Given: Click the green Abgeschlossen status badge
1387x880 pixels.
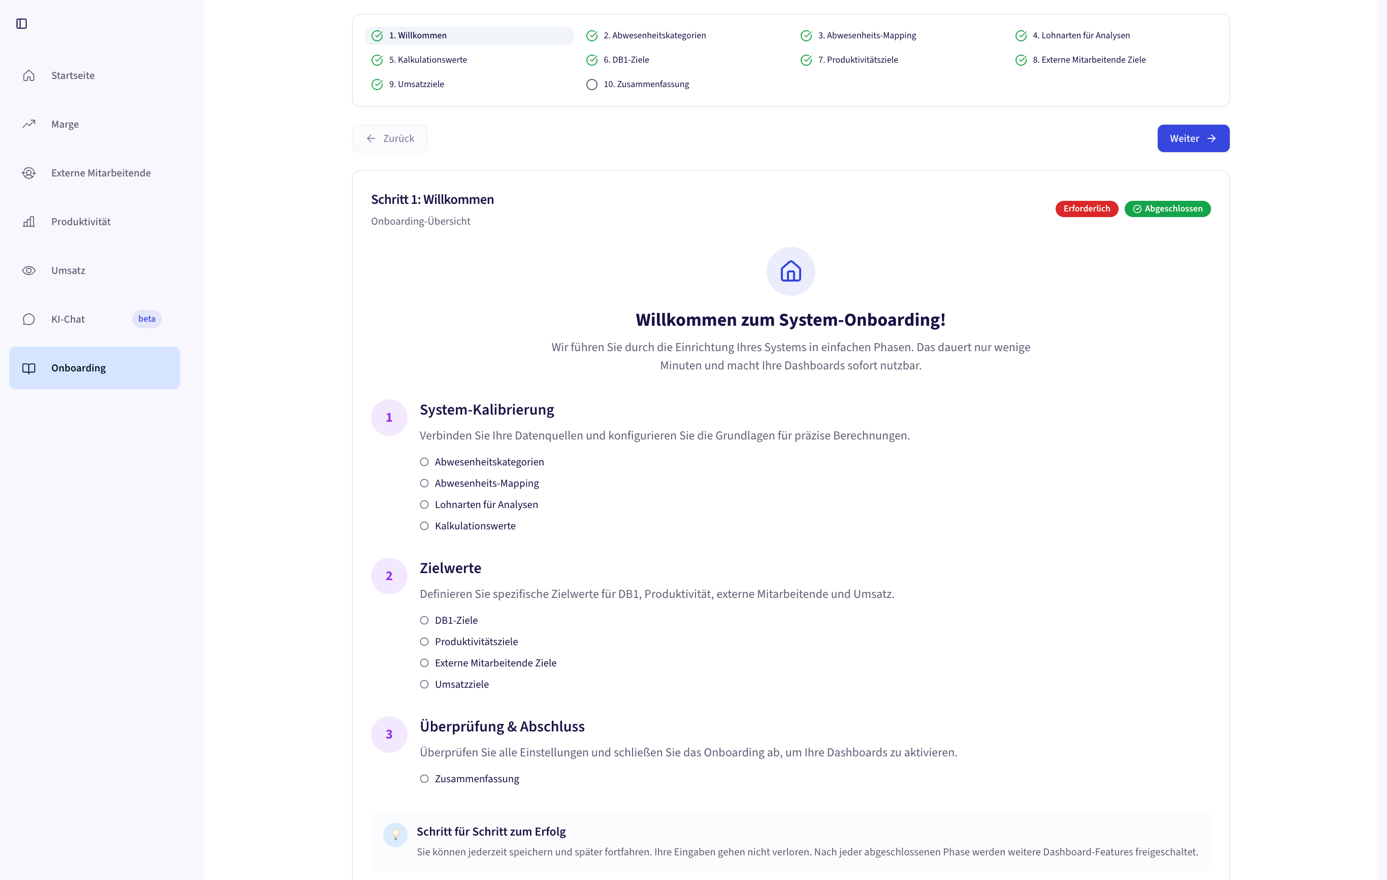Looking at the screenshot, I should click(1167, 209).
